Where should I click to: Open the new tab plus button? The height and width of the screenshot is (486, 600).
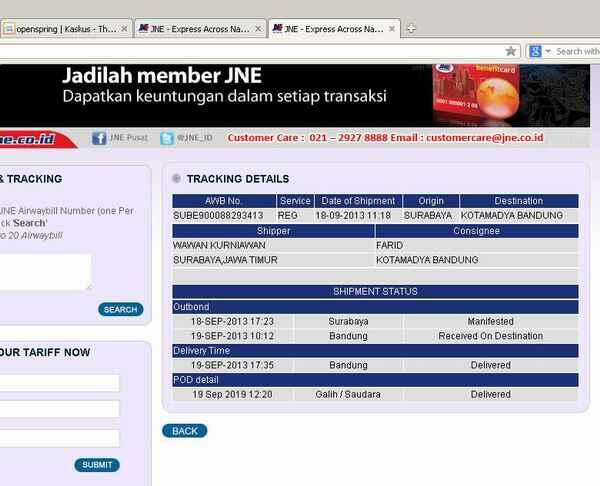point(411,29)
